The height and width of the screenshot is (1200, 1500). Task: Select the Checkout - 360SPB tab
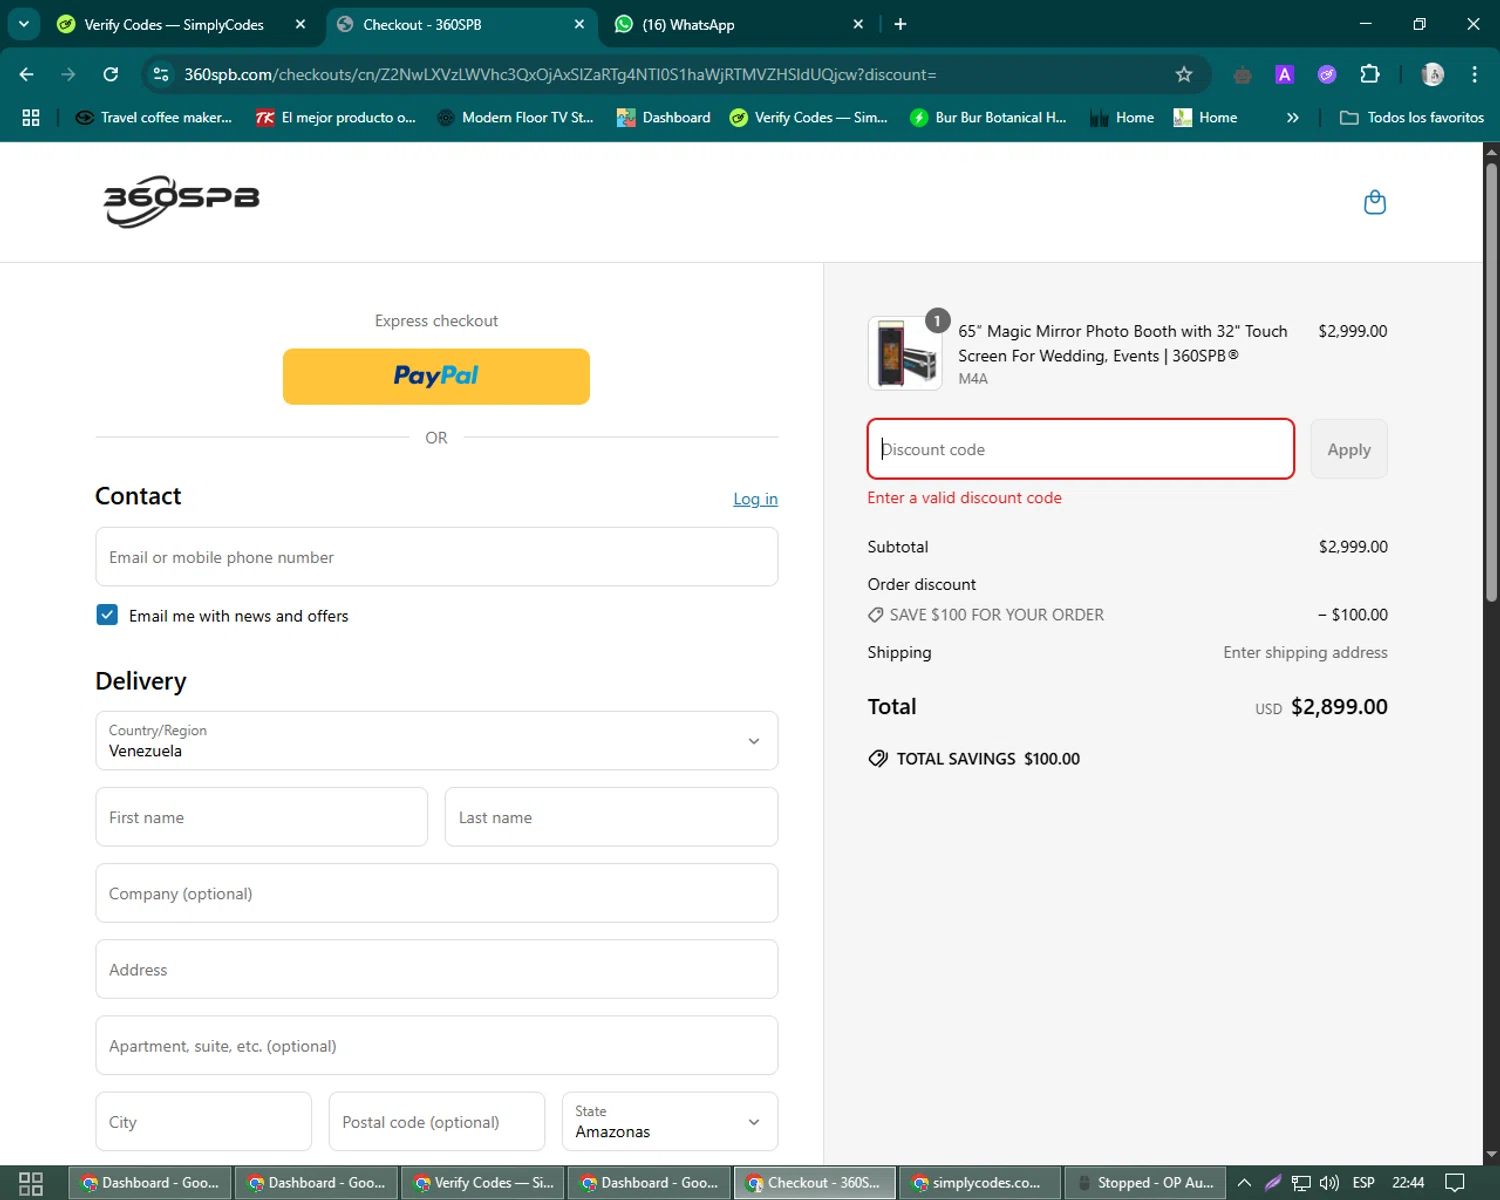pyautogui.click(x=460, y=24)
